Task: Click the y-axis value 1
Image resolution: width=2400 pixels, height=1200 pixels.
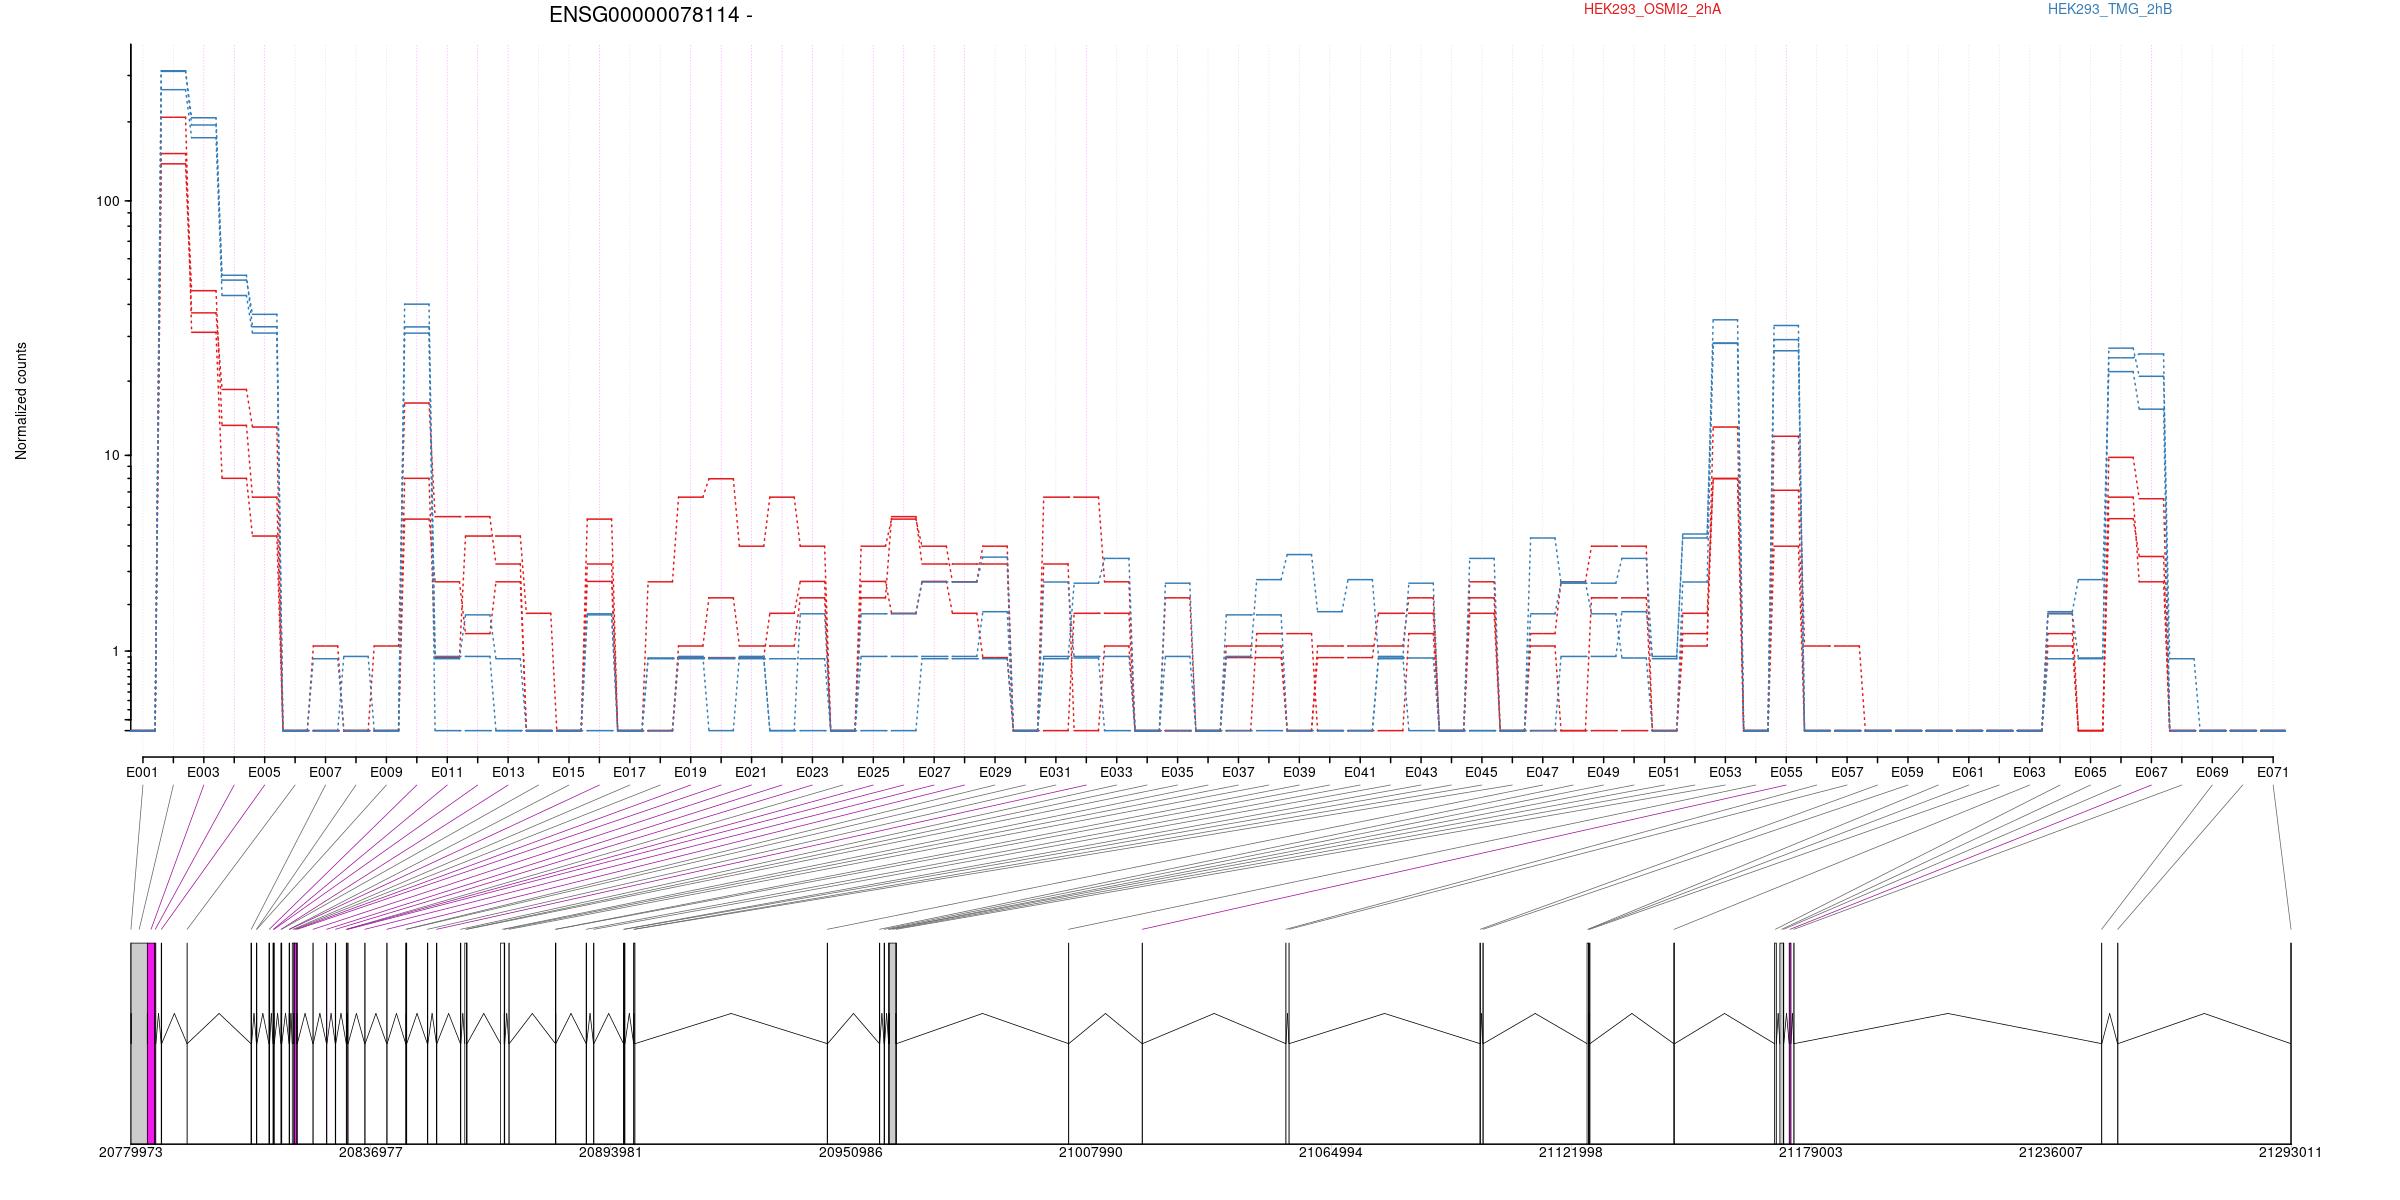Action: click(x=115, y=651)
